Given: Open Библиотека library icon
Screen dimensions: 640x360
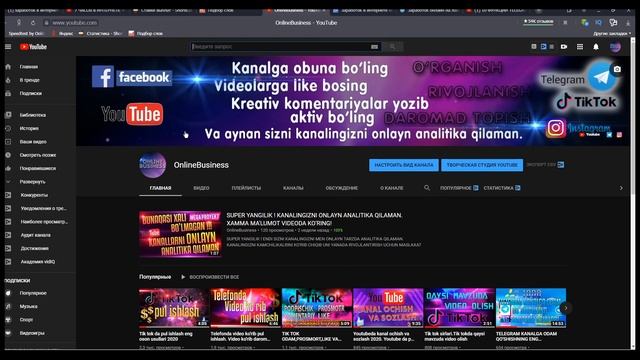Looking at the screenshot, I should click(x=8, y=115).
